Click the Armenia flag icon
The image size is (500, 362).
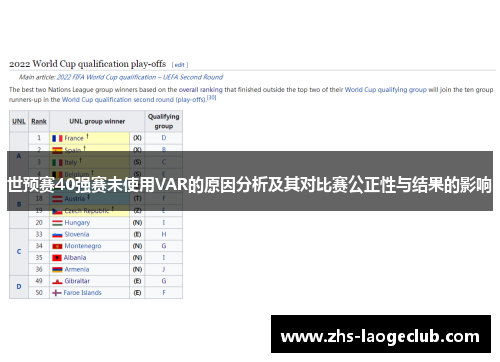pyautogui.click(x=57, y=270)
